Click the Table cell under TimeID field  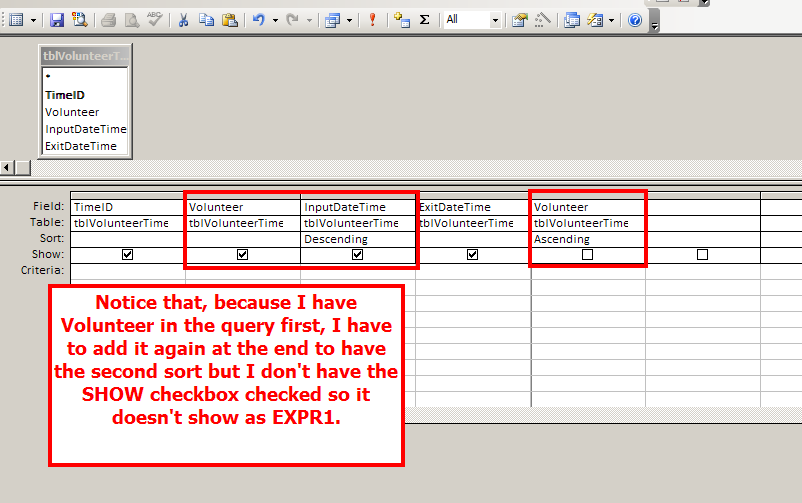pos(128,223)
